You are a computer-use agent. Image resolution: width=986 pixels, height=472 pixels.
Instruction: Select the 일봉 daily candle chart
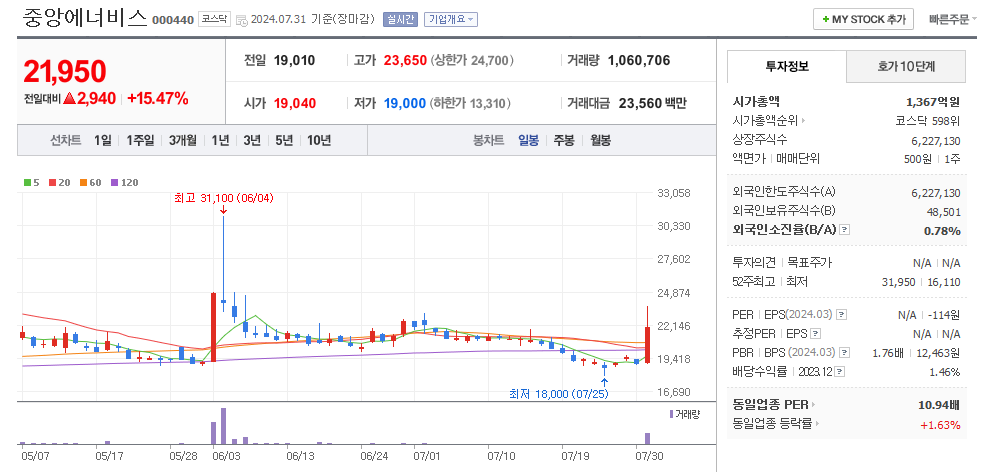coord(528,140)
